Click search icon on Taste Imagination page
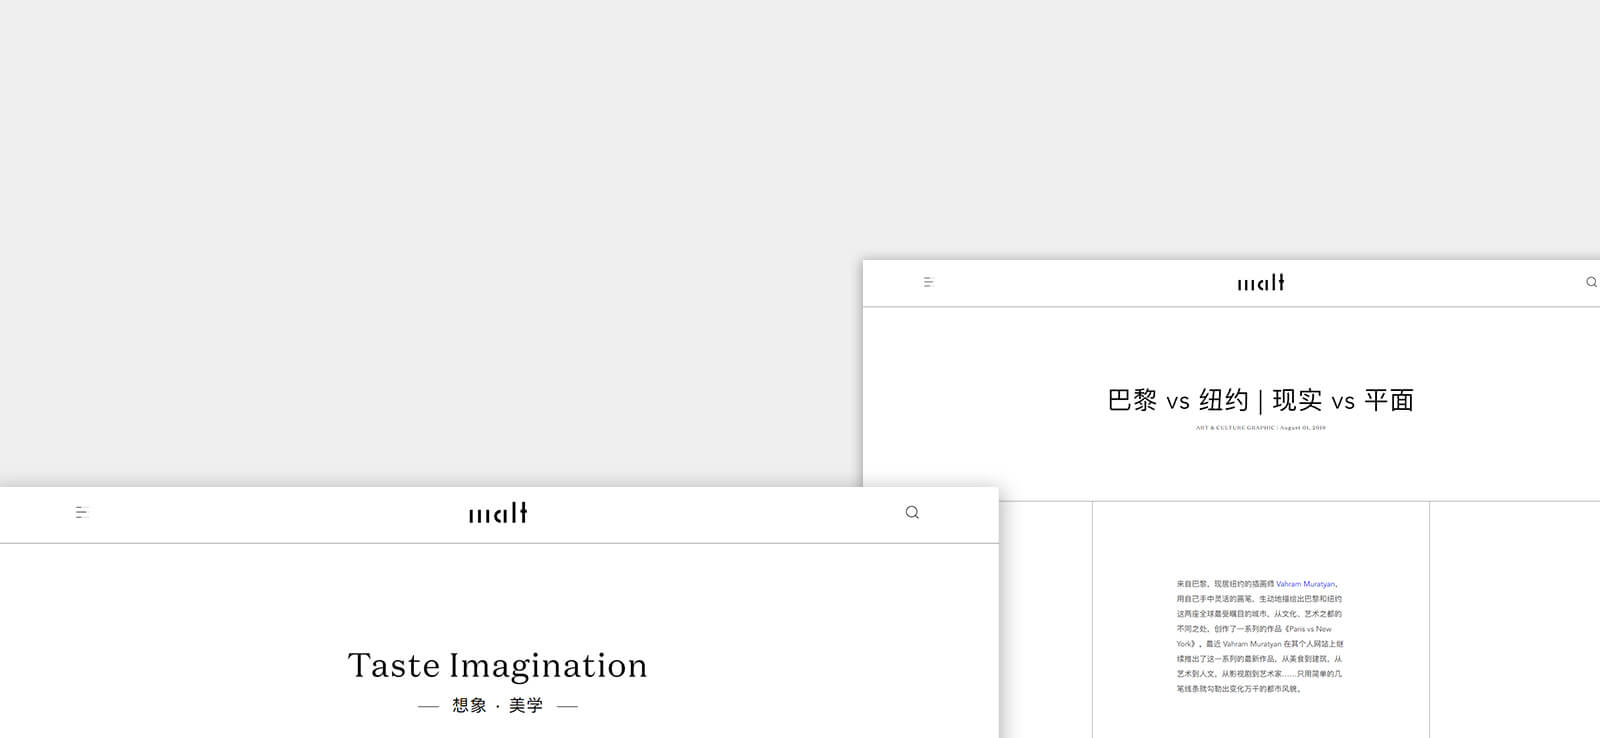Image resolution: width=1600 pixels, height=738 pixels. 912,513
